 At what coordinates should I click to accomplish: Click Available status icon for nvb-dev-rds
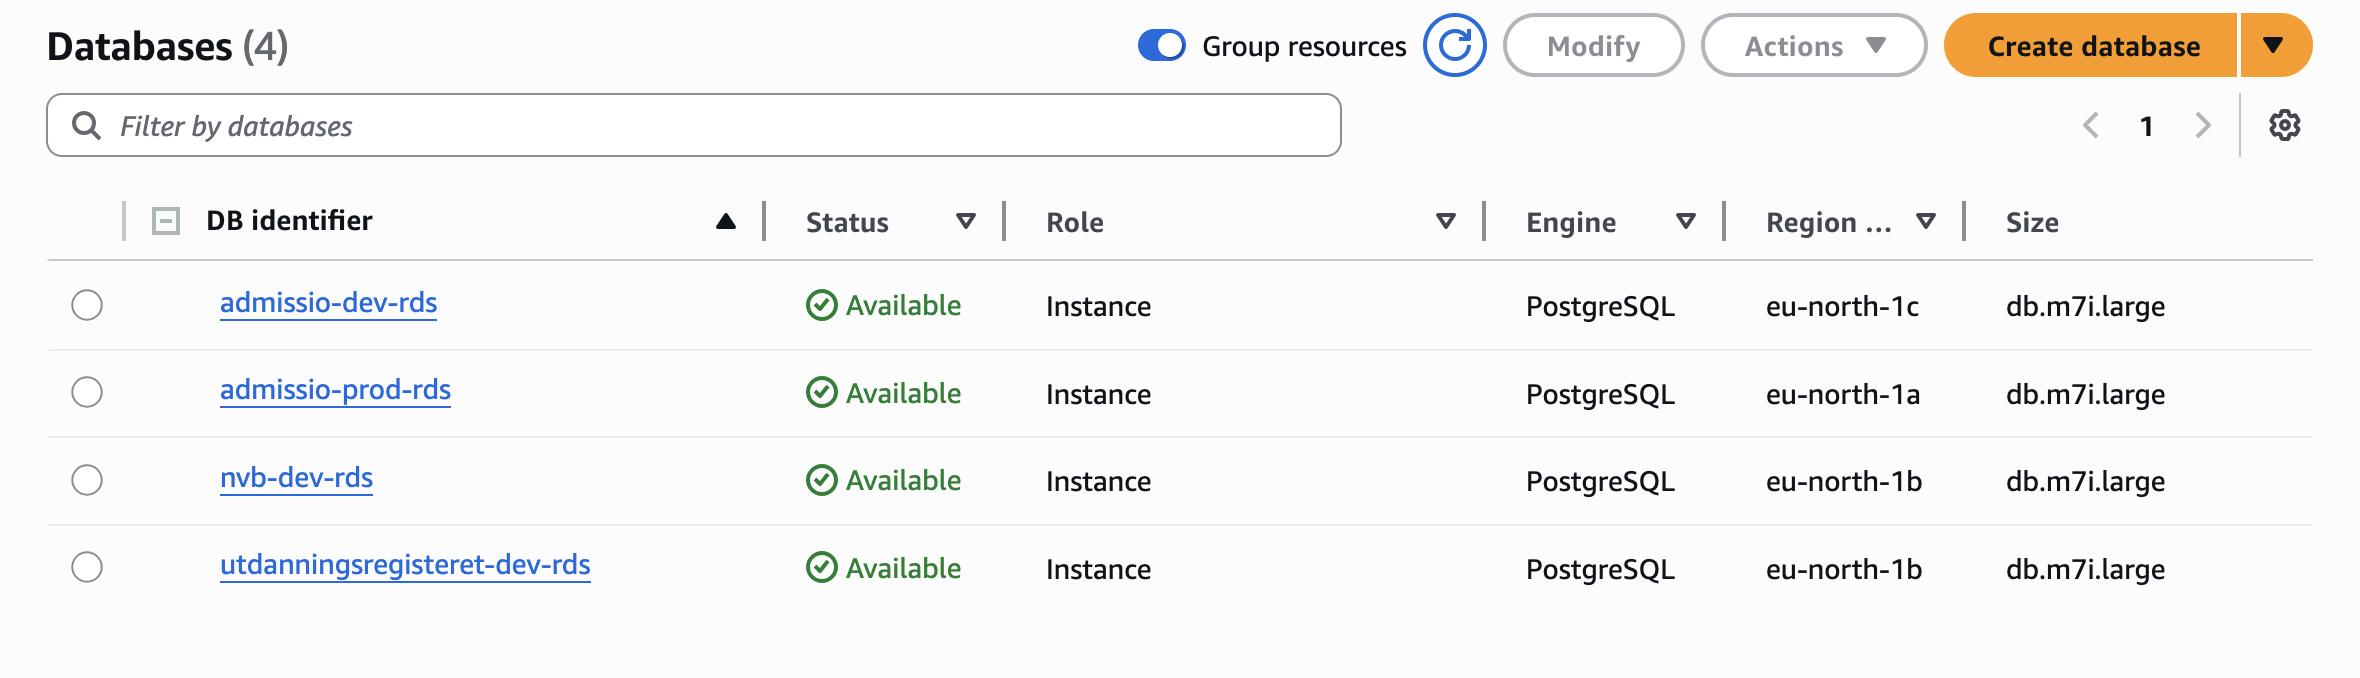pos(821,481)
